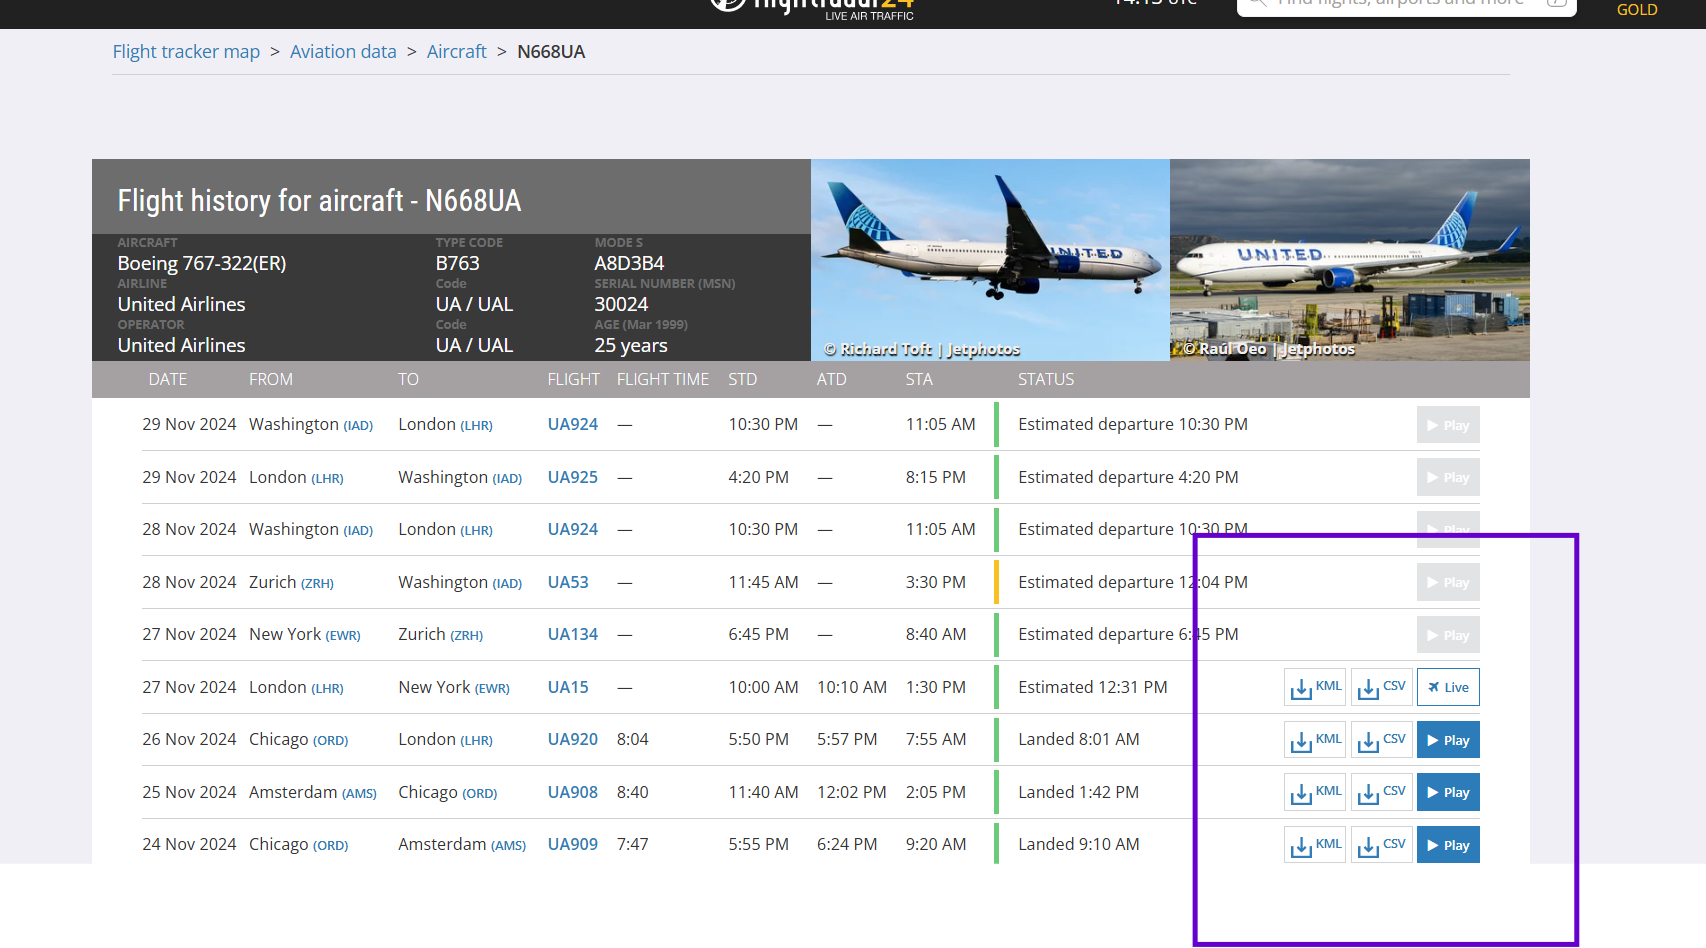
Task: Open Flight tracker map breadcrumb
Action: [186, 52]
